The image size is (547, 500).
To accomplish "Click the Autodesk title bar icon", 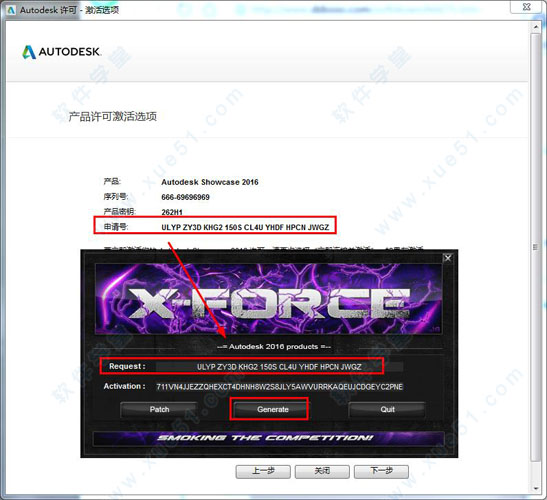I will [x=11, y=10].
